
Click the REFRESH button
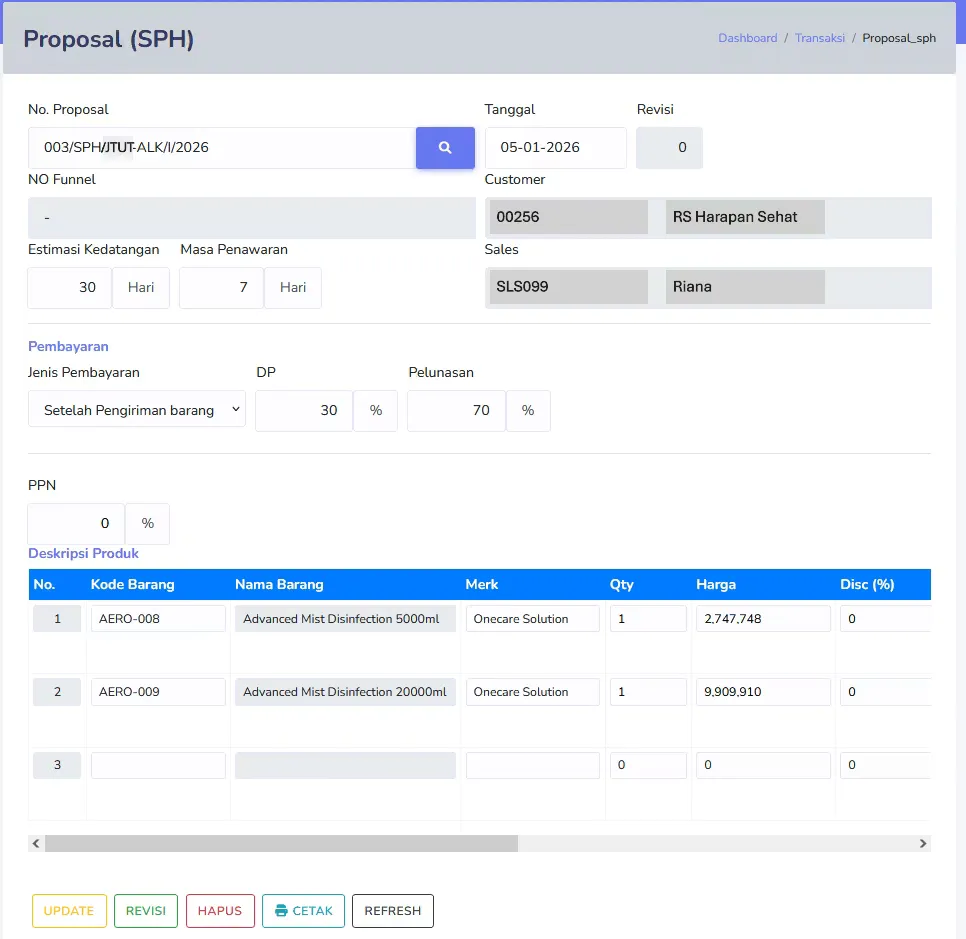pyautogui.click(x=392, y=911)
